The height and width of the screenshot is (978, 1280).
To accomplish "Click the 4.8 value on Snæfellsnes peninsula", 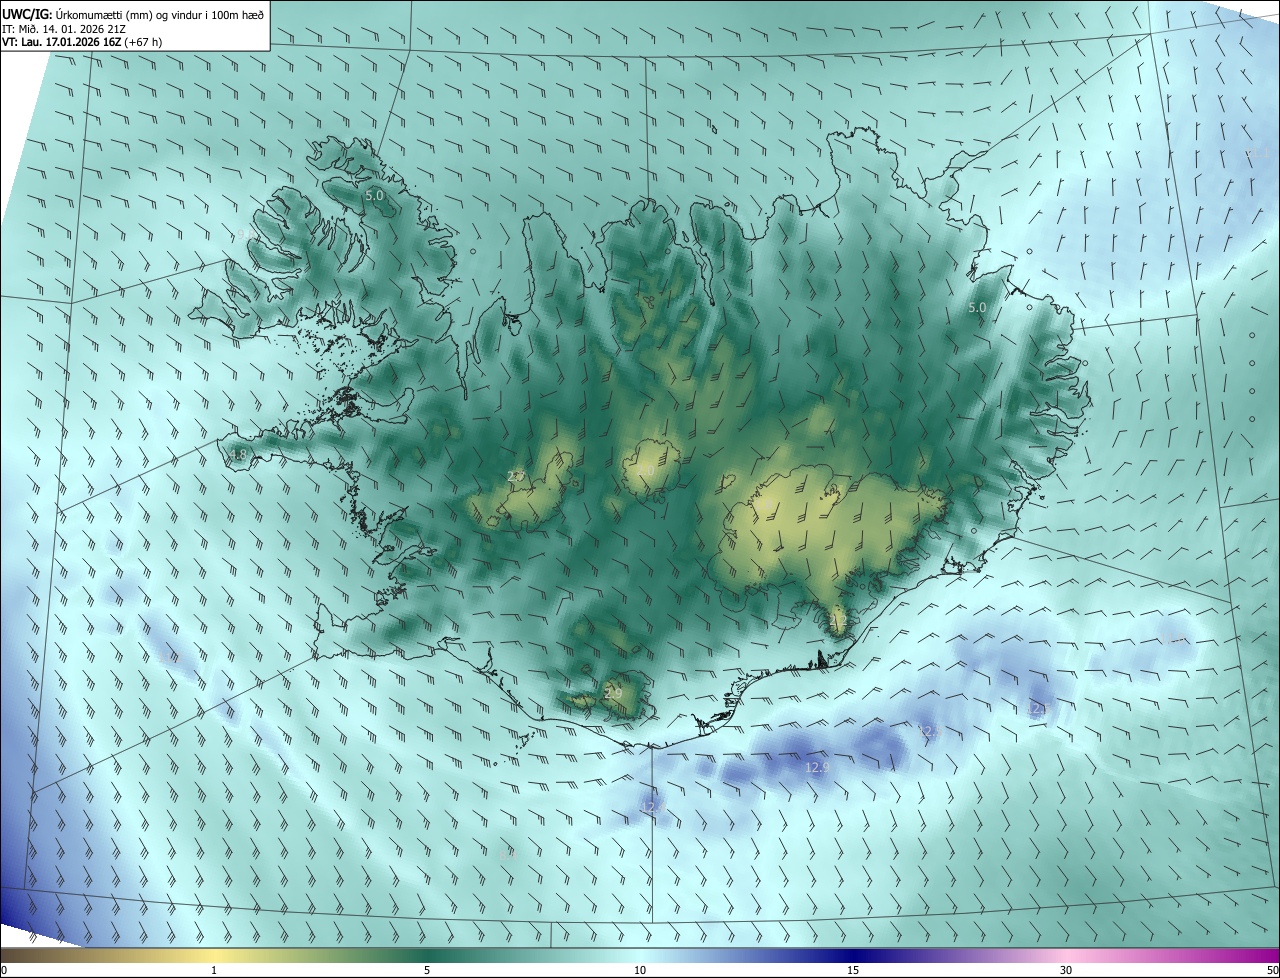I will [x=237, y=455].
